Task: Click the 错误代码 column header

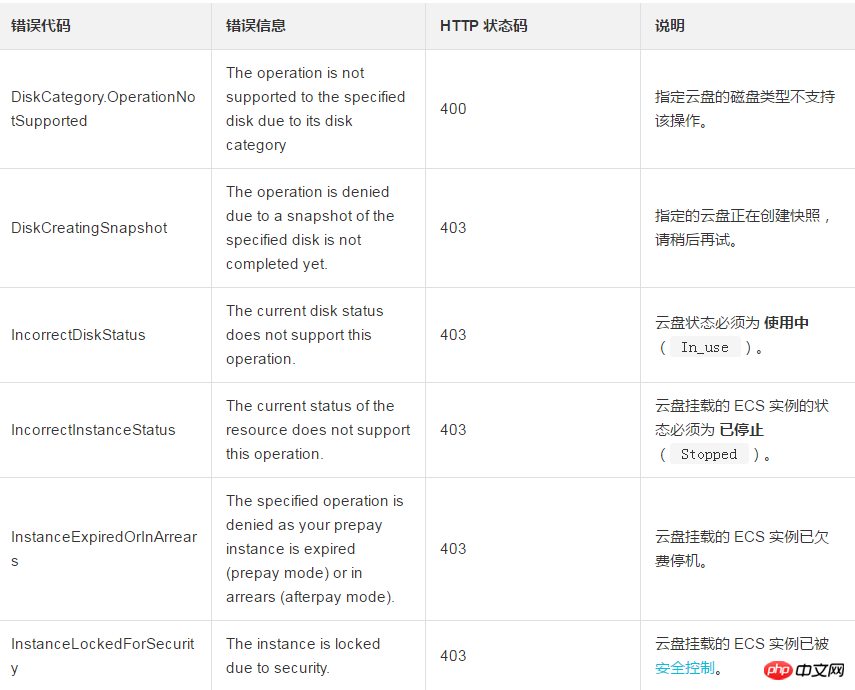Action: (x=41, y=26)
